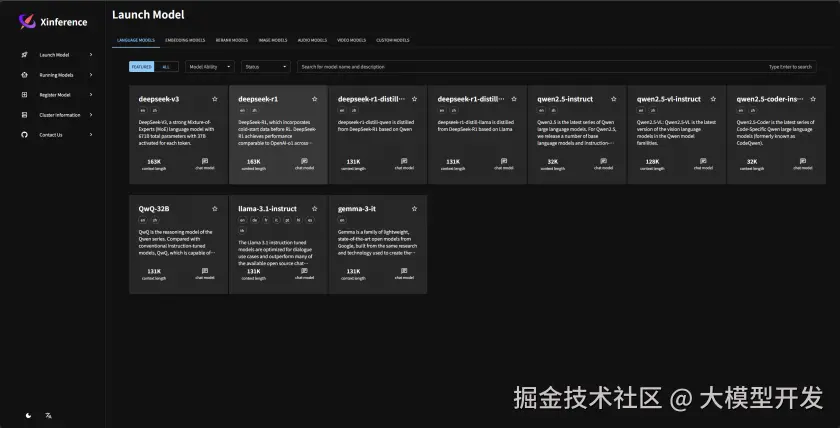This screenshot has height=428, width=840.
Task: Click the star on llama-3.1-instruct card
Action: [x=314, y=209]
